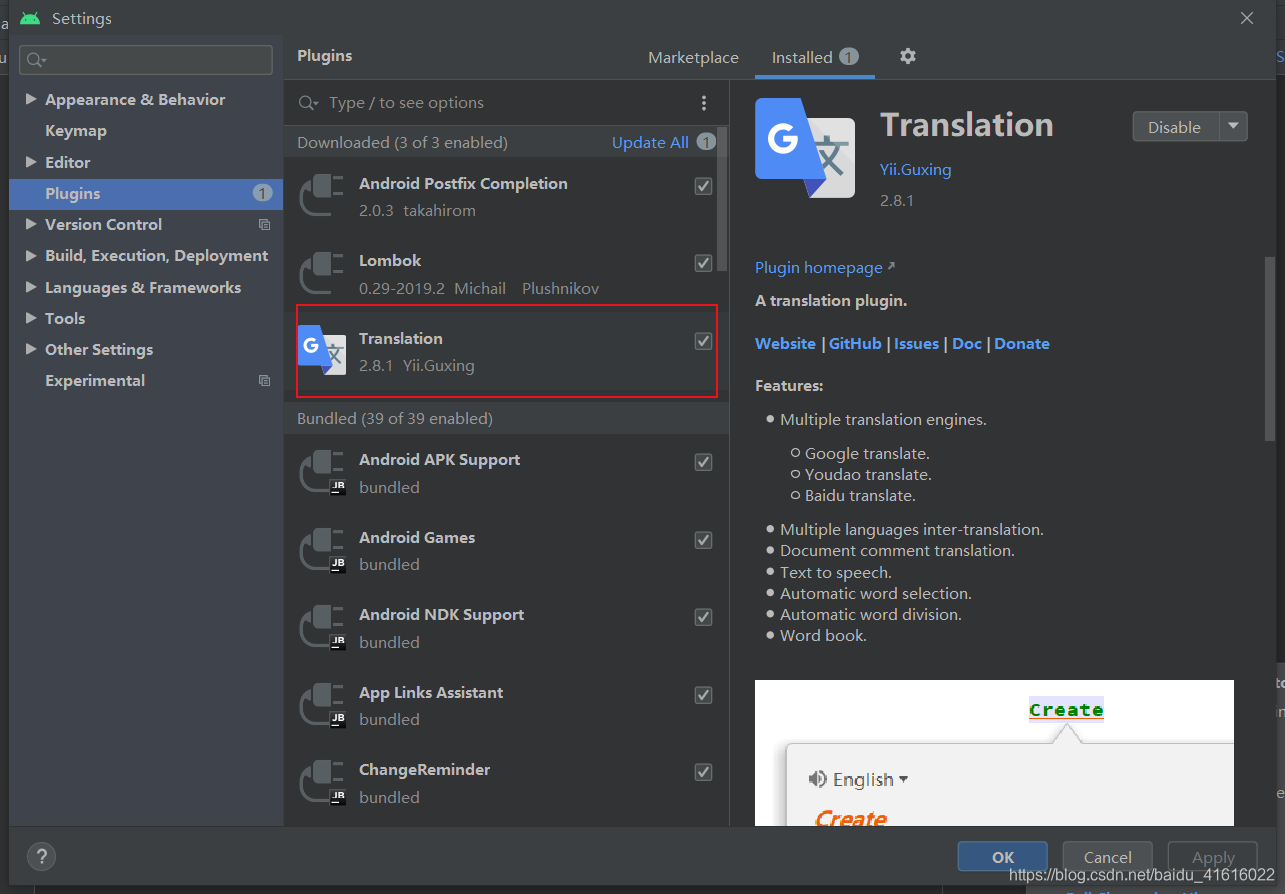Click the ChangeReminder plugin icon
Screen dimensions: 1285x894
coord(322,783)
